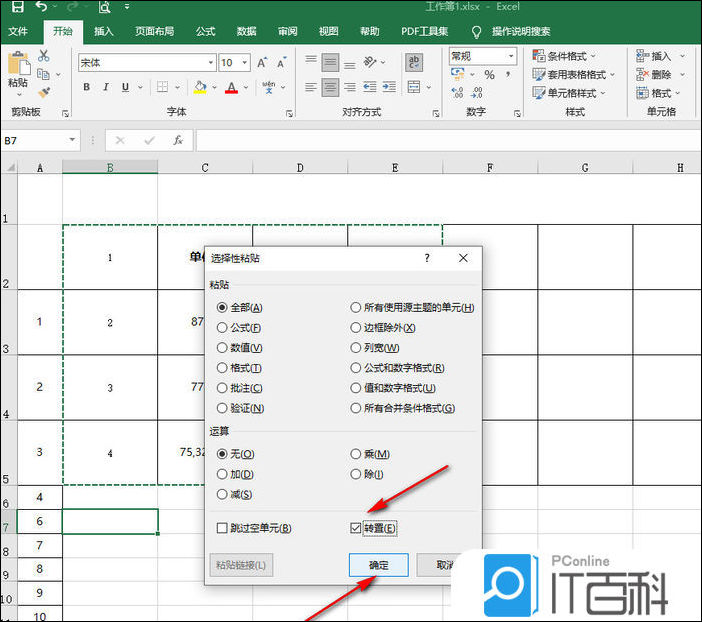Viewport: 702px width, 622px height.
Task: Expand the 常规 number format dropdown
Action: click(x=510, y=57)
